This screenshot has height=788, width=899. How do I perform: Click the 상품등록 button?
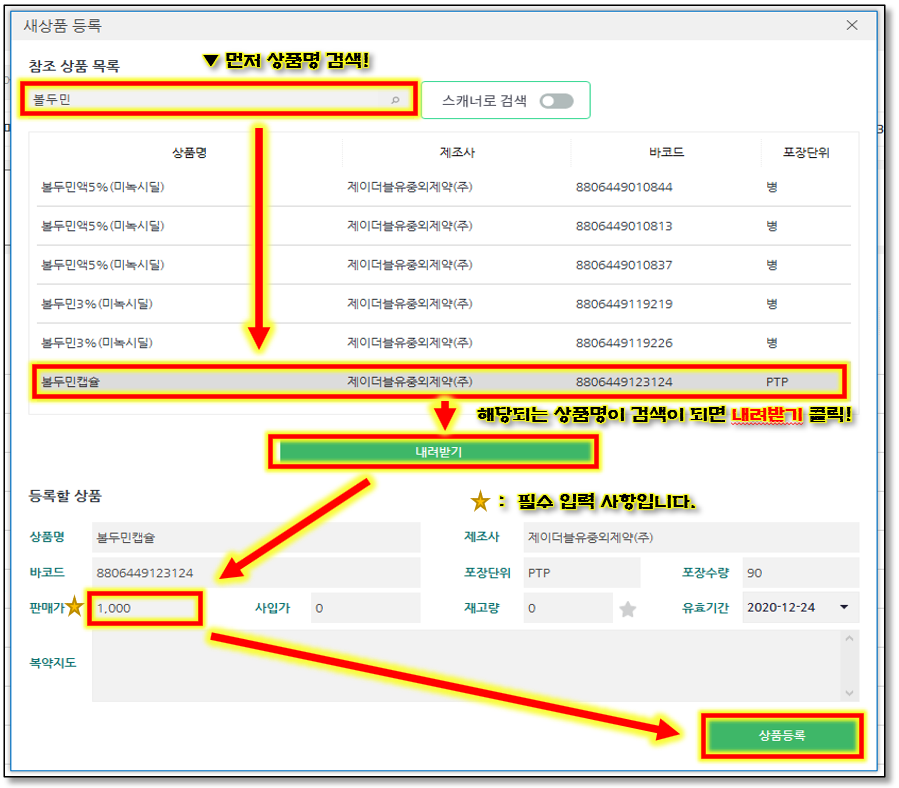pos(782,735)
